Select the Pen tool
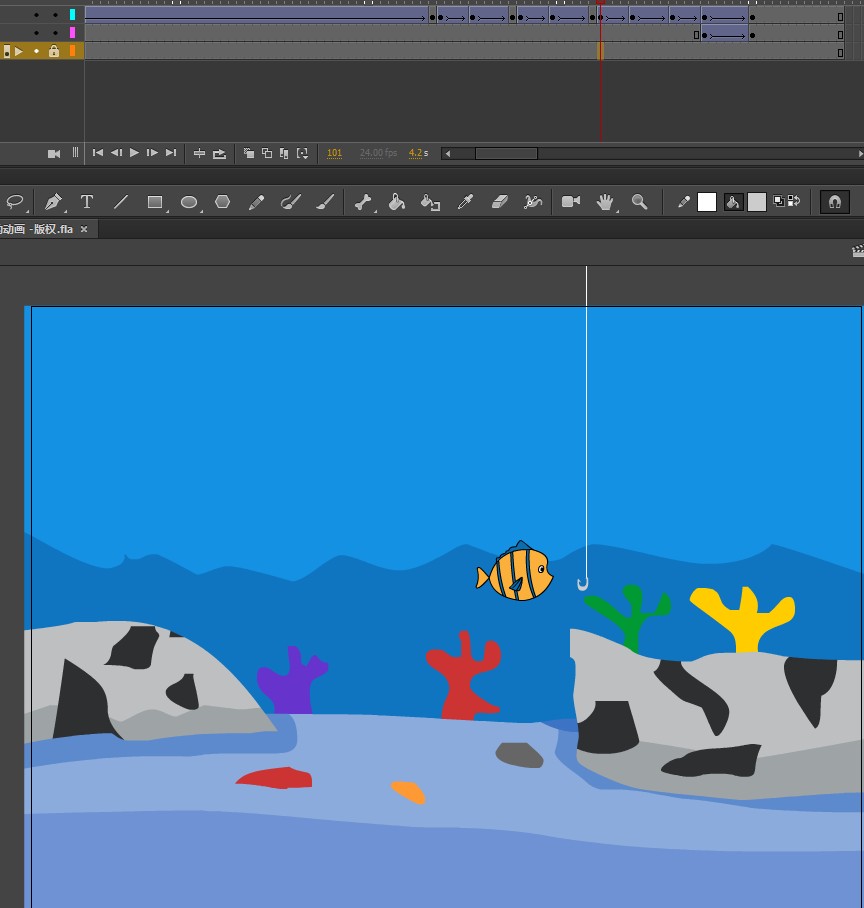The width and height of the screenshot is (864, 908). pos(52,202)
